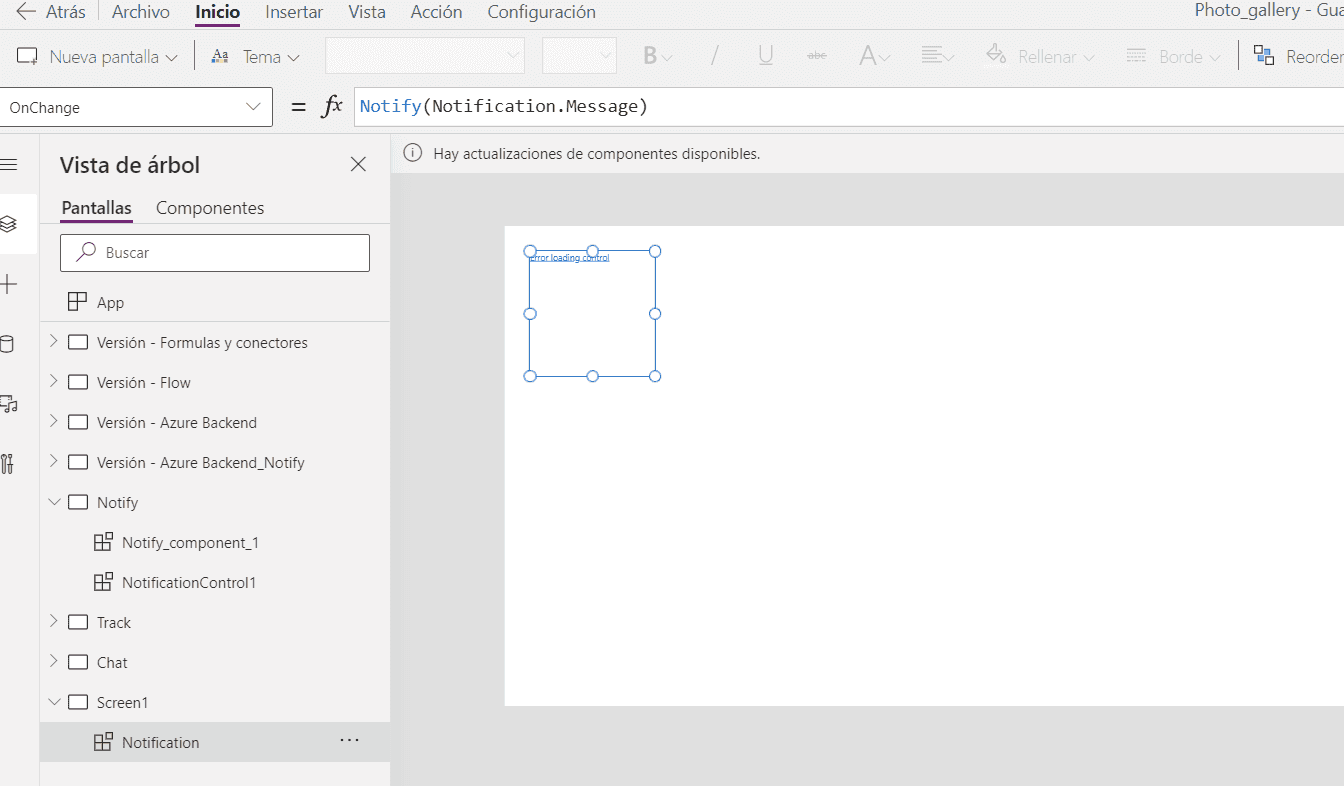The image size is (1344, 786).
Task: Click the info icon in notification bar
Action: (412, 153)
